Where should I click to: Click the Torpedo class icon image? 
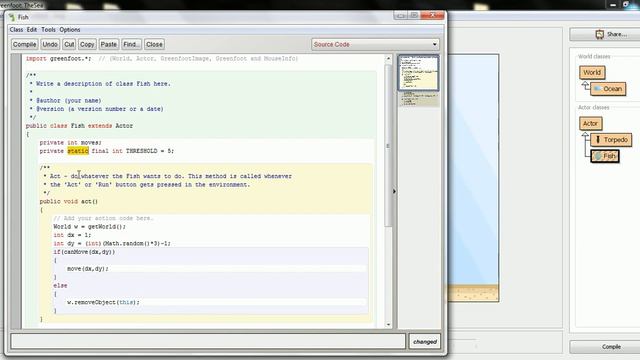click(598, 140)
